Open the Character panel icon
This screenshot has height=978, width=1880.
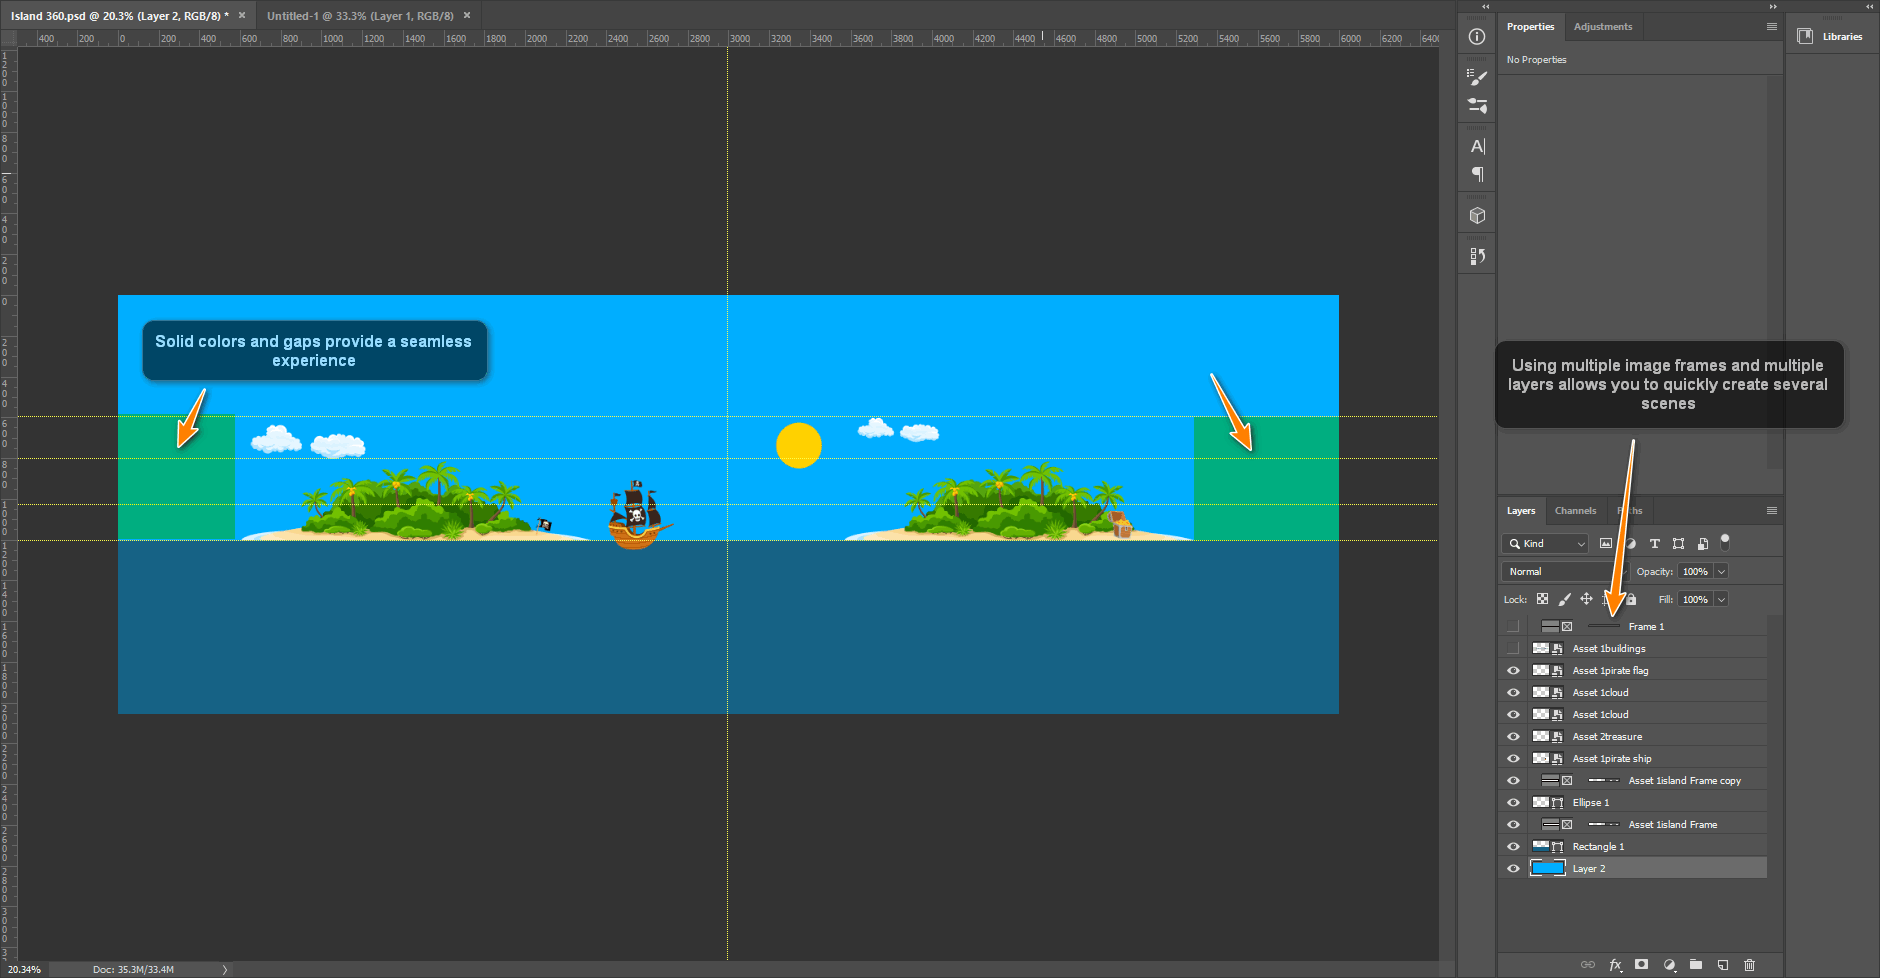tap(1477, 146)
